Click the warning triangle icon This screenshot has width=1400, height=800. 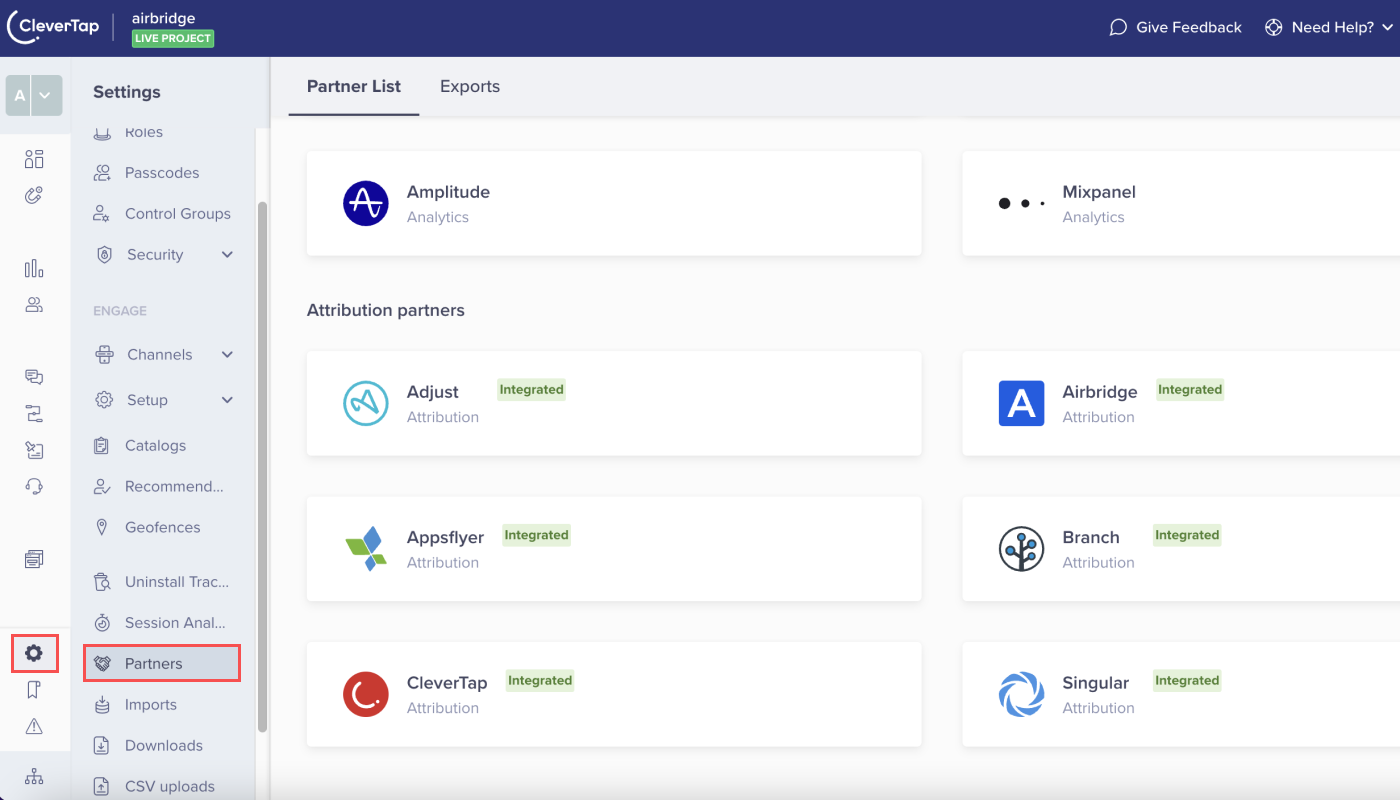34,726
